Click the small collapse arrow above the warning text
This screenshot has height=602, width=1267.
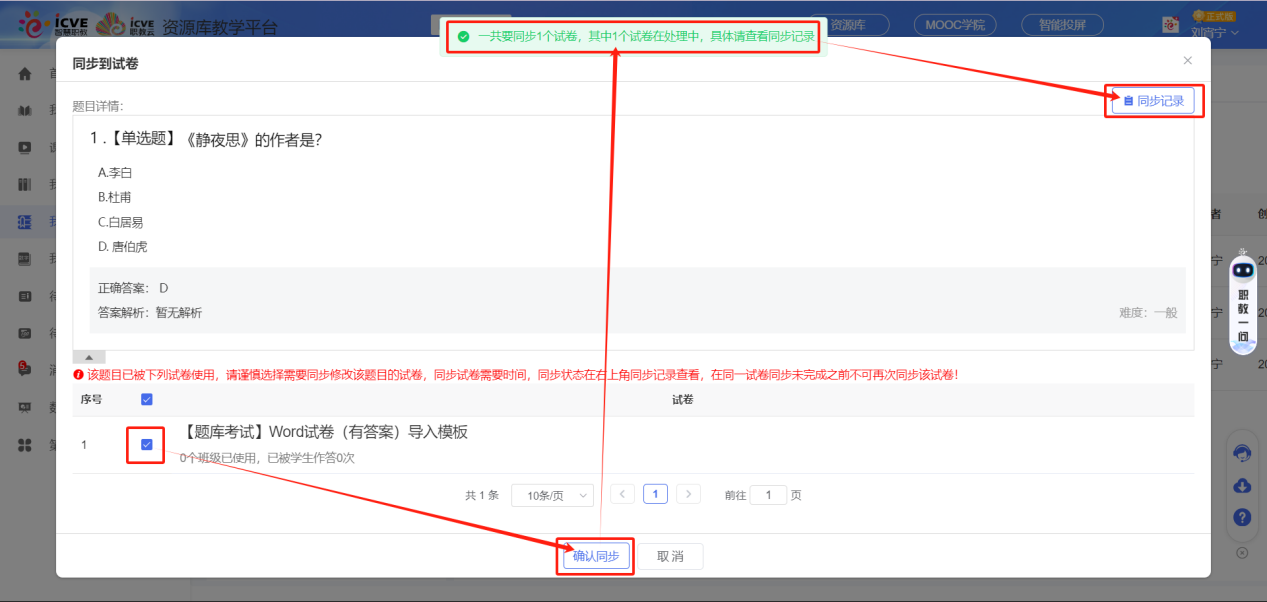(89, 356)
